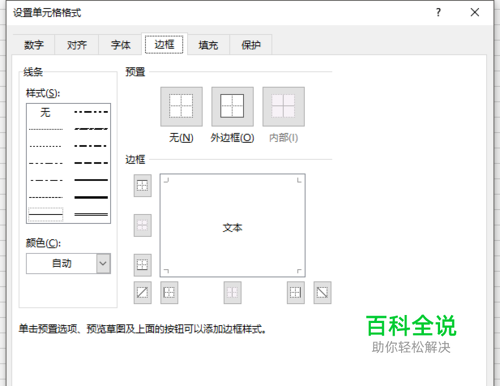Toggle the top border button

[x=143, y=185]
